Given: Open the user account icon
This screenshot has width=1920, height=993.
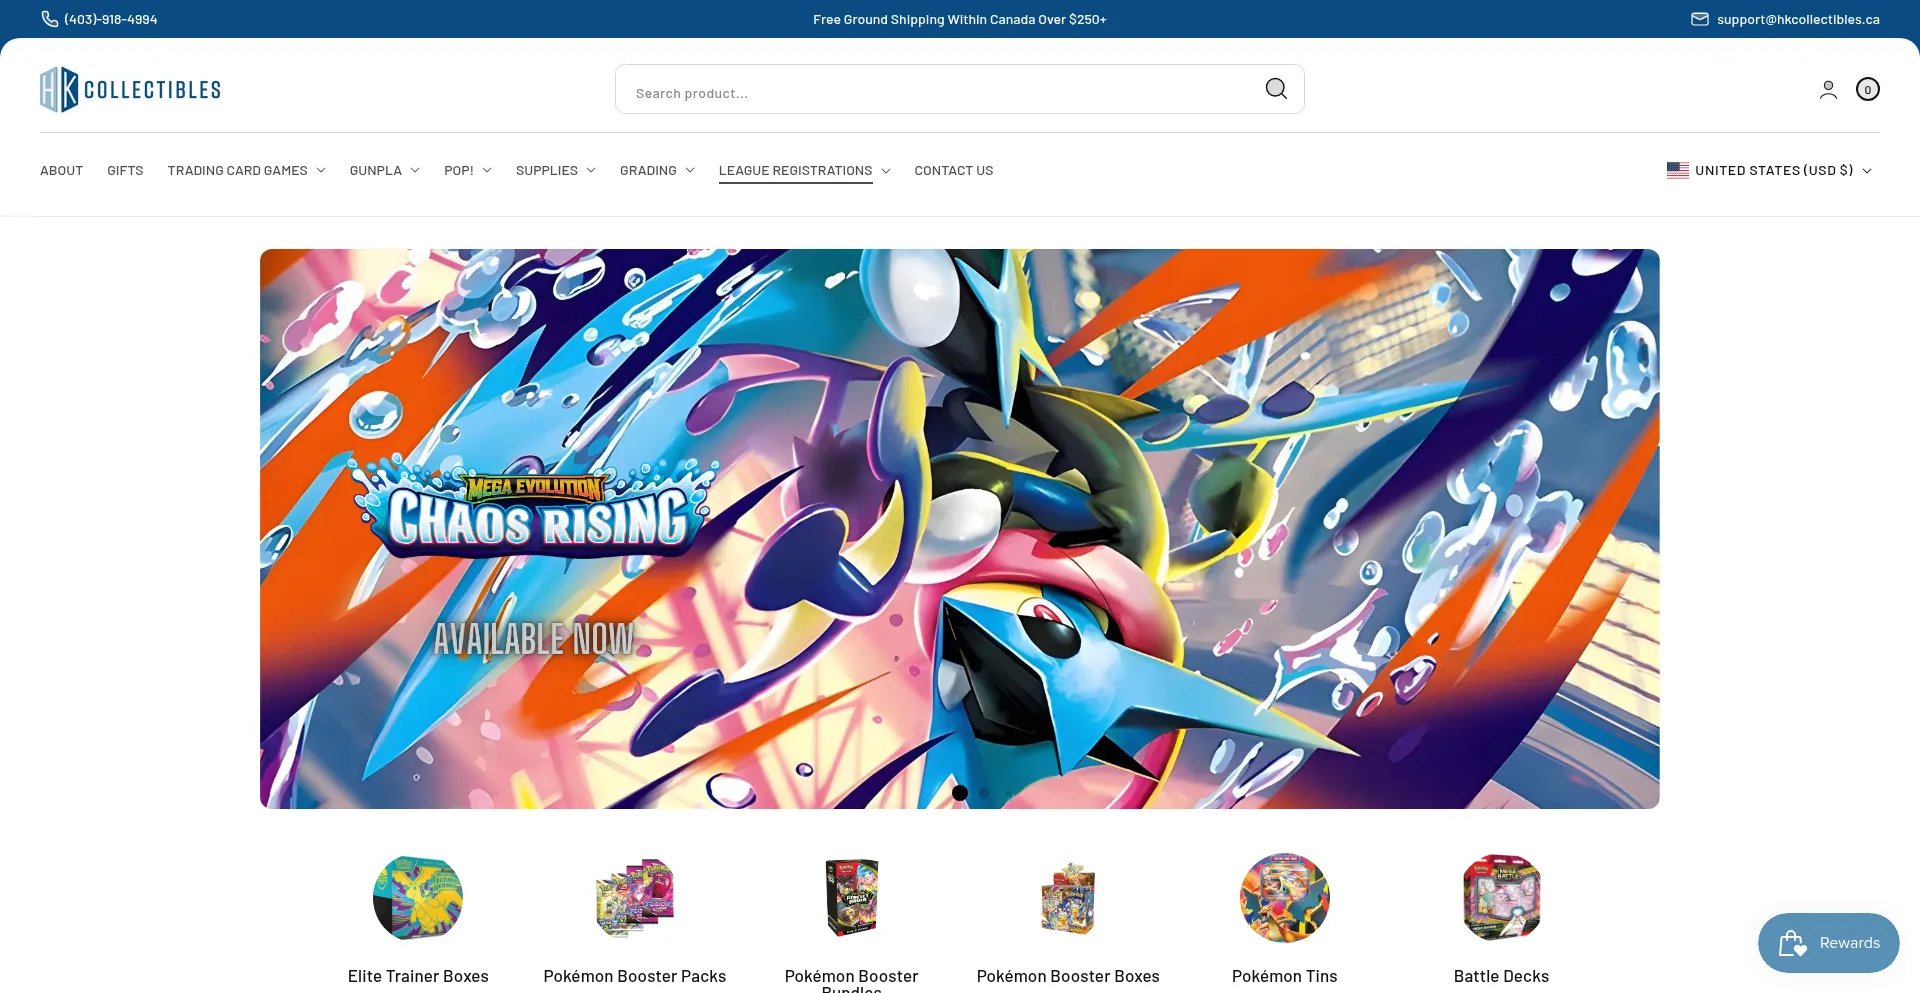Looking at the screenshot, I should [x=1828, y=90].
